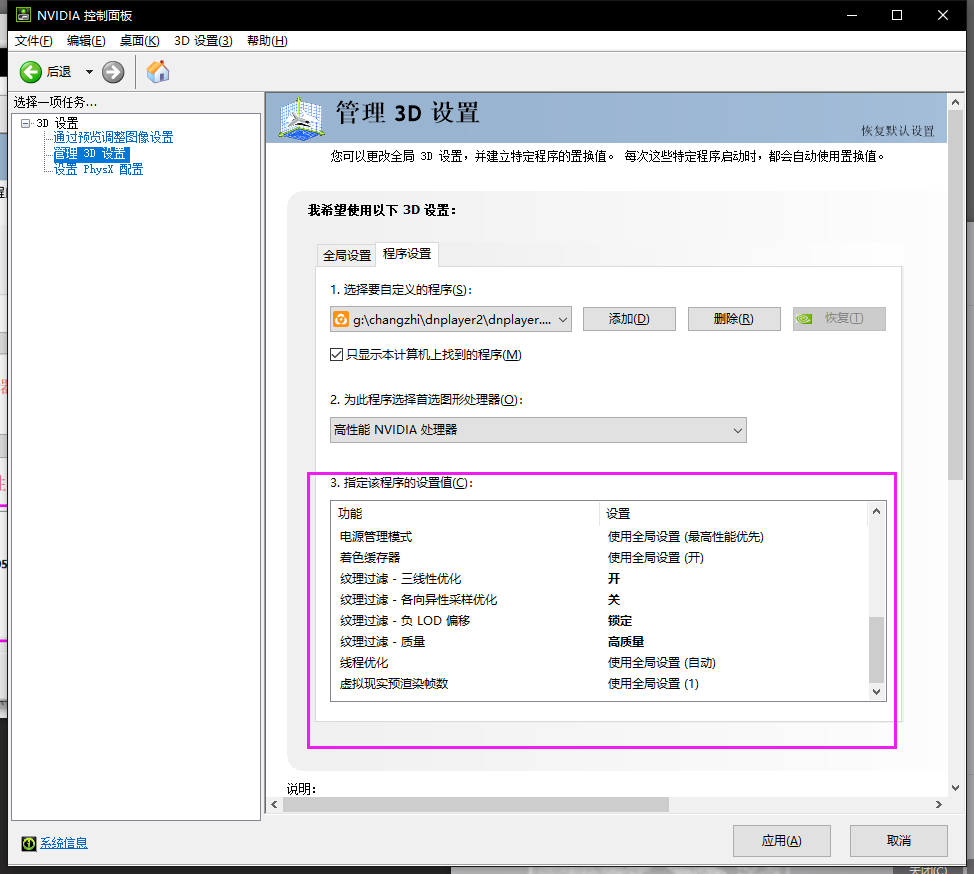
Task: Click the 管理 3D 设置 header icon
Action: point(304,117)
